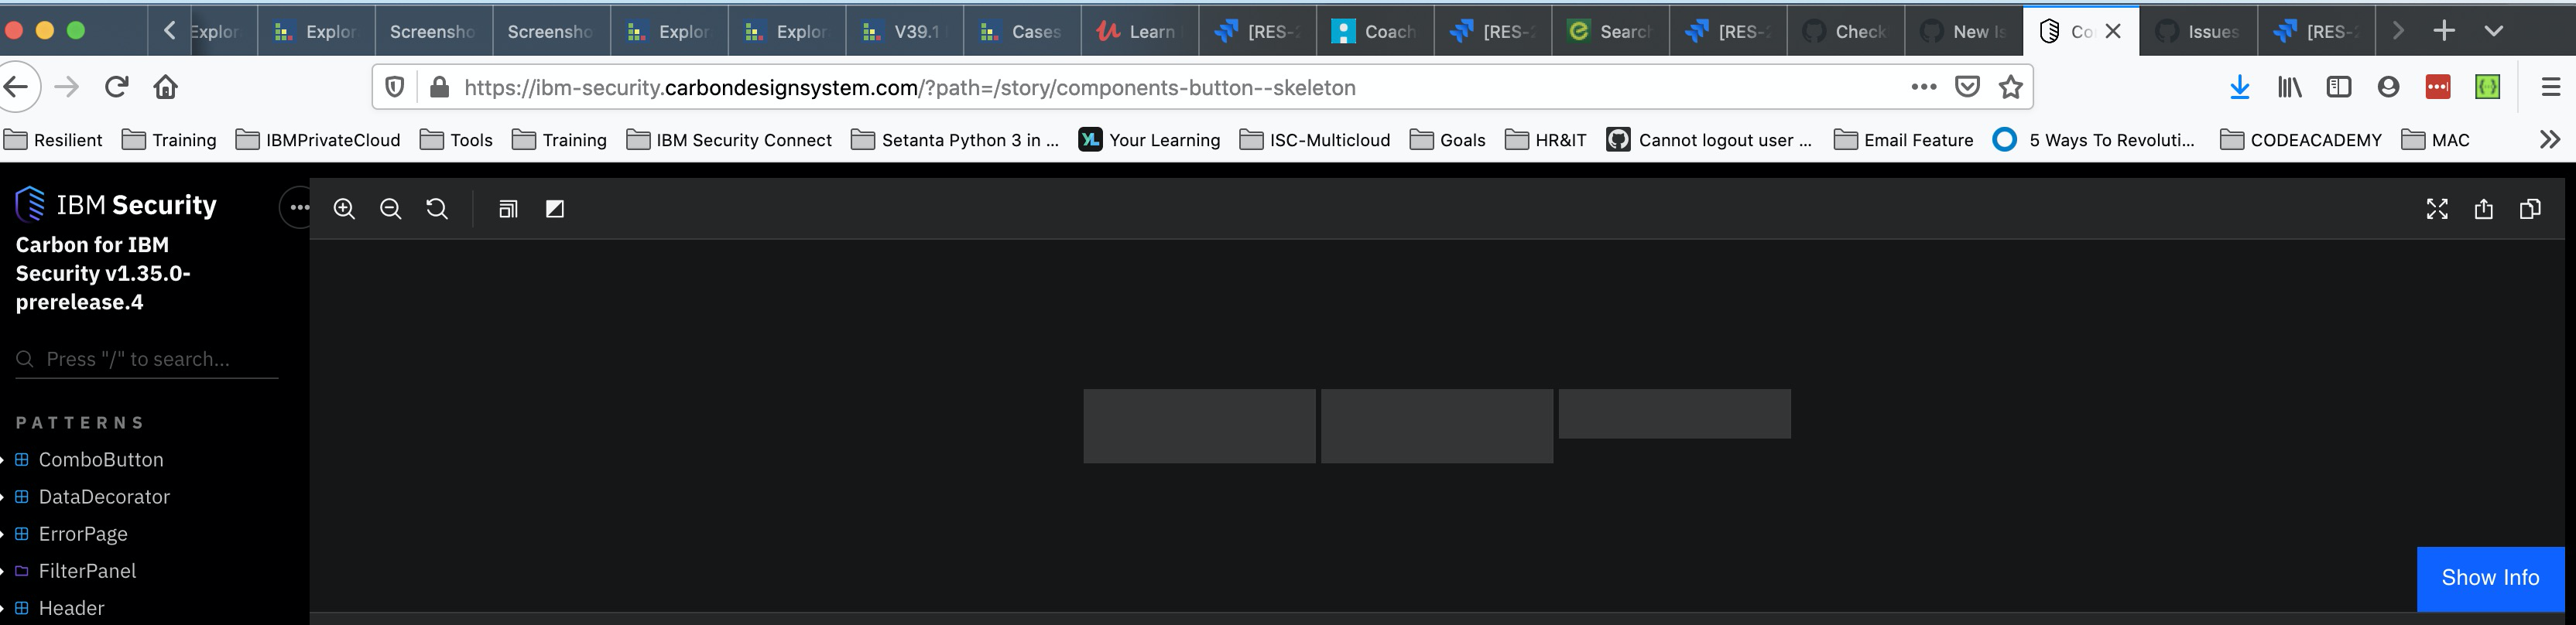This screenshot has height=625, width=2576.
Task: Open the Storybook sidebar ellipsis menu
Action: click(x=298, y=208)
